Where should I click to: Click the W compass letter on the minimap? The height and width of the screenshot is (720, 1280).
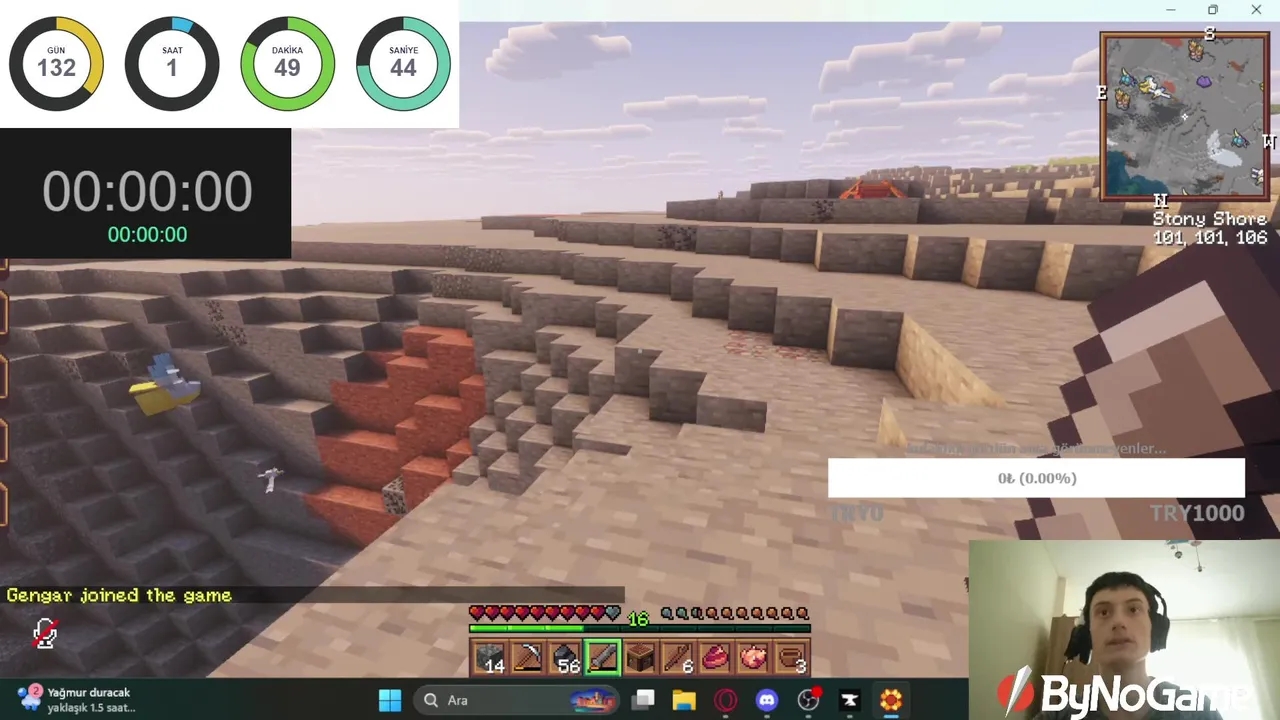coord(1269,142)
